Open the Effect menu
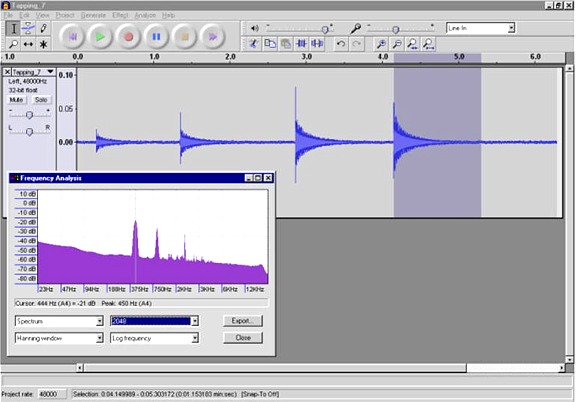576x402 pixels. (120, 15)
